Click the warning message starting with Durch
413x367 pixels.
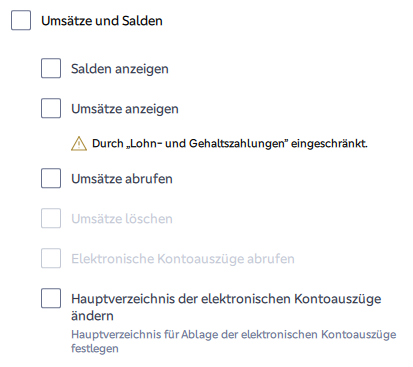(x=230, y=144)
